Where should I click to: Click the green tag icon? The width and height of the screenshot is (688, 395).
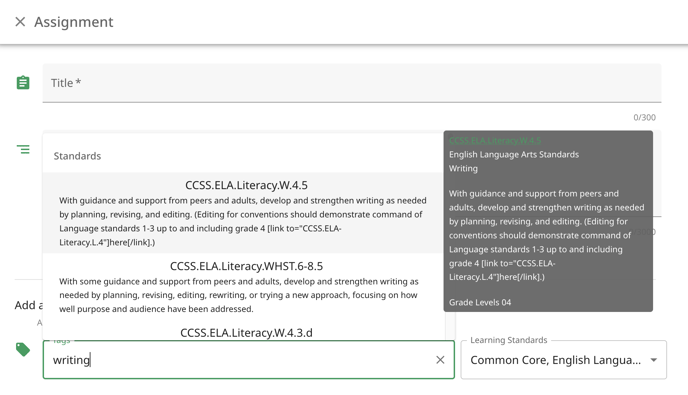[23, 349]
